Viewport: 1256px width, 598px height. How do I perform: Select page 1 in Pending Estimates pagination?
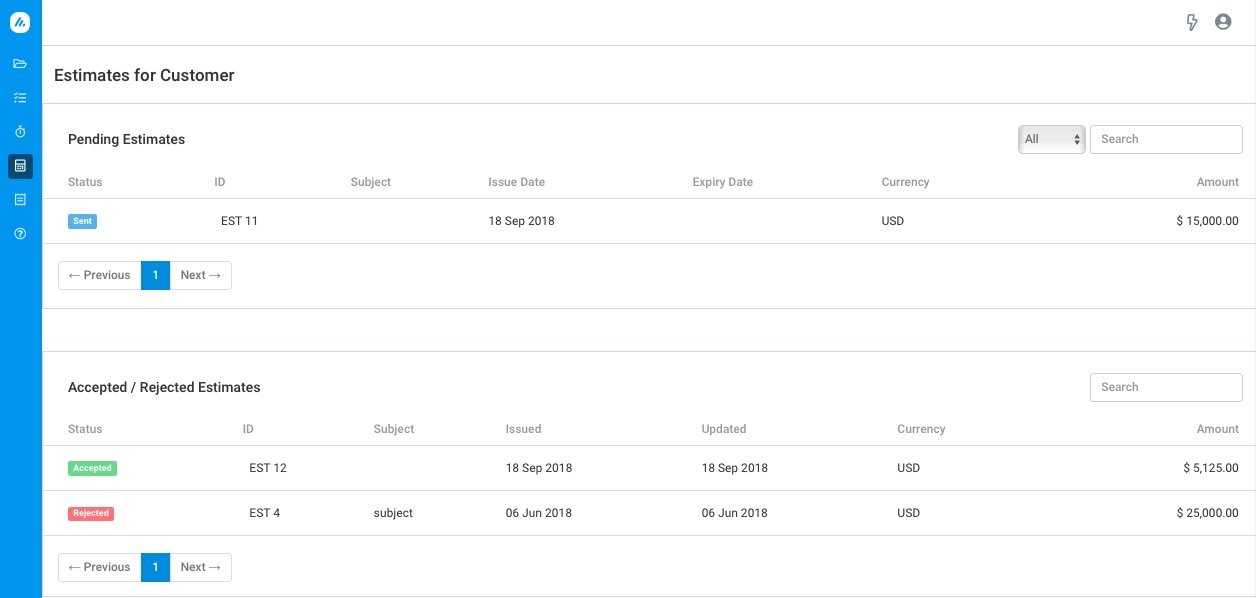(x=155, y=275)
